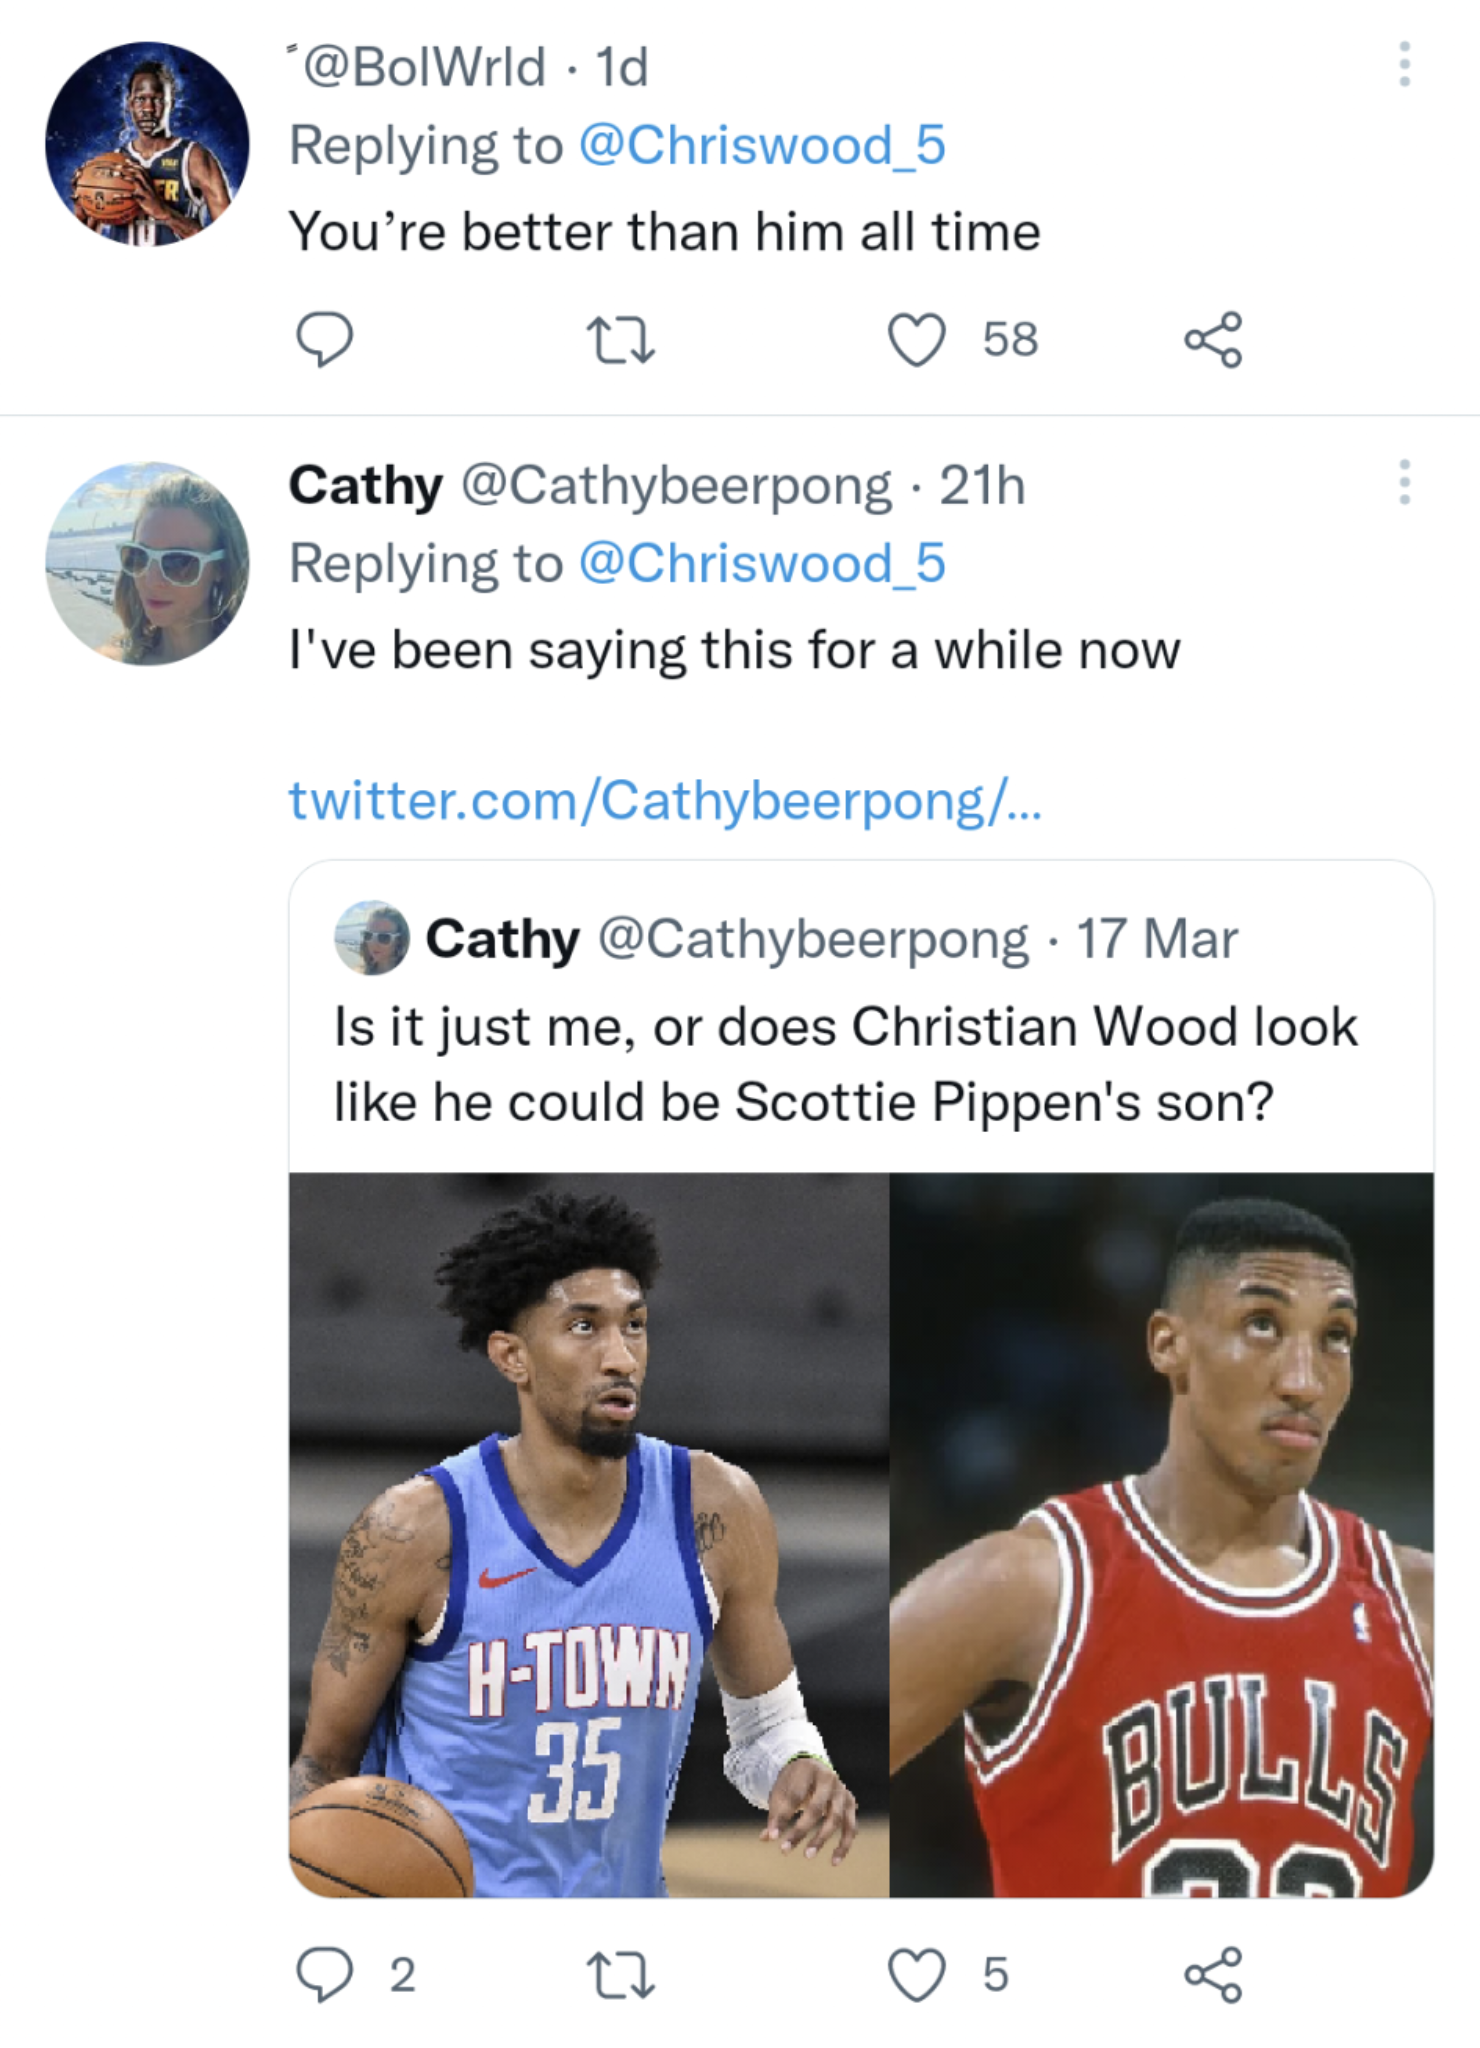View the Bulls jersey photo

click(1161, 1534)
